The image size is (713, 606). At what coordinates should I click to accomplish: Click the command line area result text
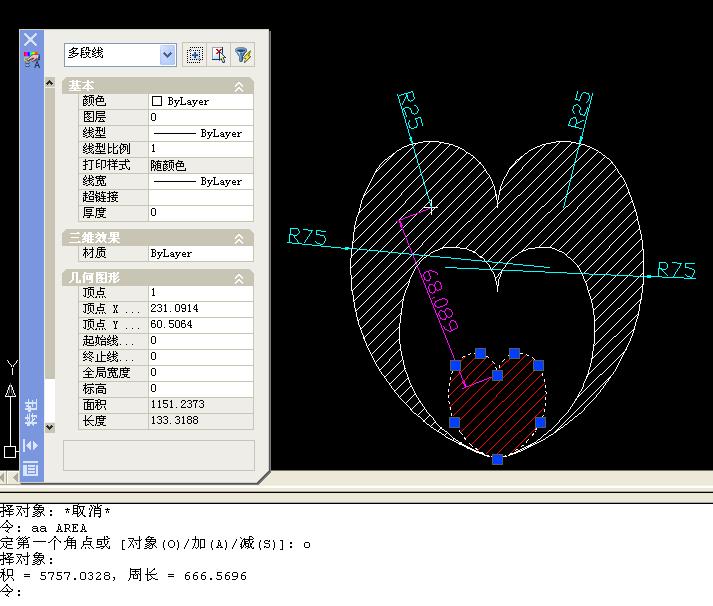tap(123, 576)
